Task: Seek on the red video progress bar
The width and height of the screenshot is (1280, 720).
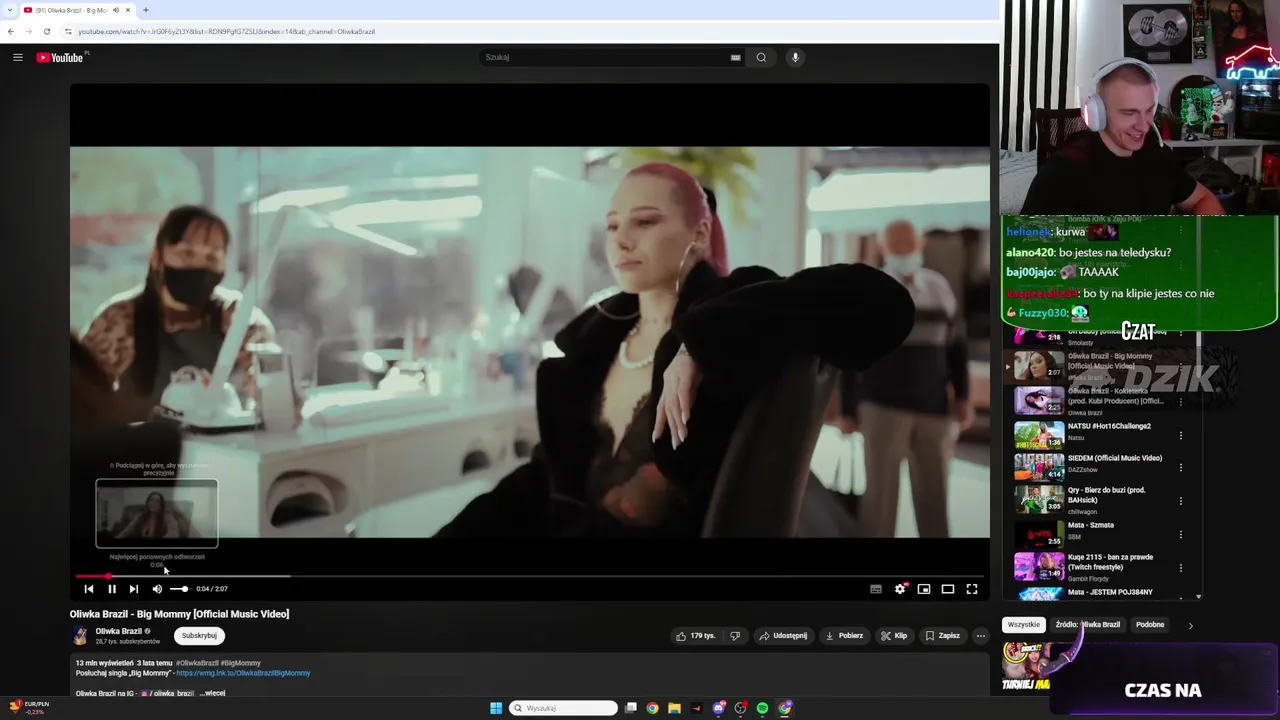Action: pyautogui.click(x=530, y=576)
